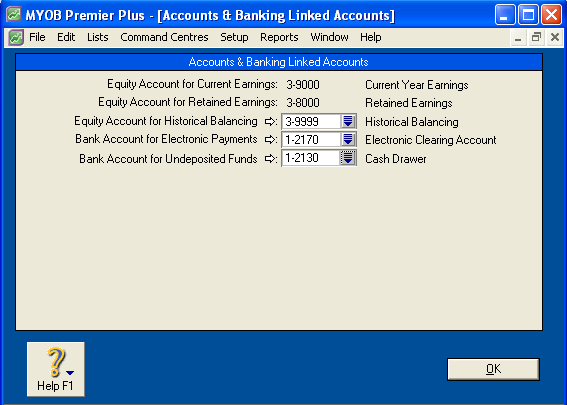
Task: Click the Help F1 question mark icon
Action: tap(55, 362)
